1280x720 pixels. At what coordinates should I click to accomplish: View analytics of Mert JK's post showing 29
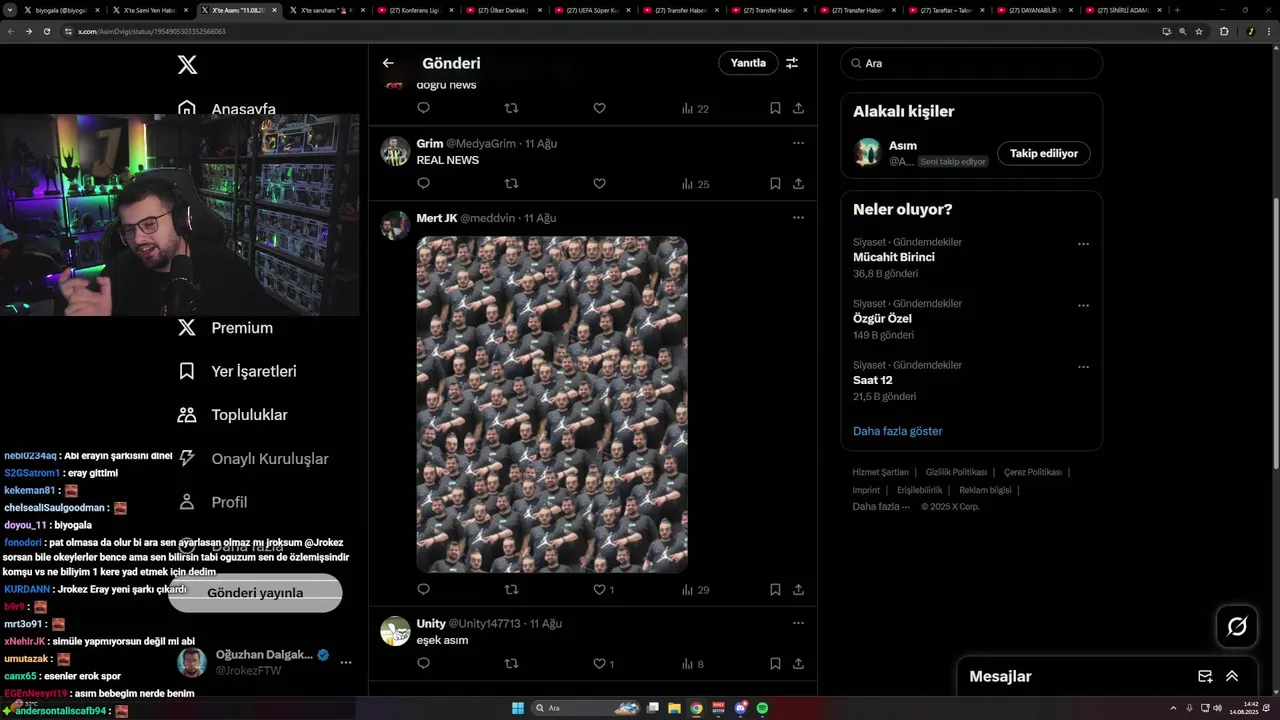point(695,590)
